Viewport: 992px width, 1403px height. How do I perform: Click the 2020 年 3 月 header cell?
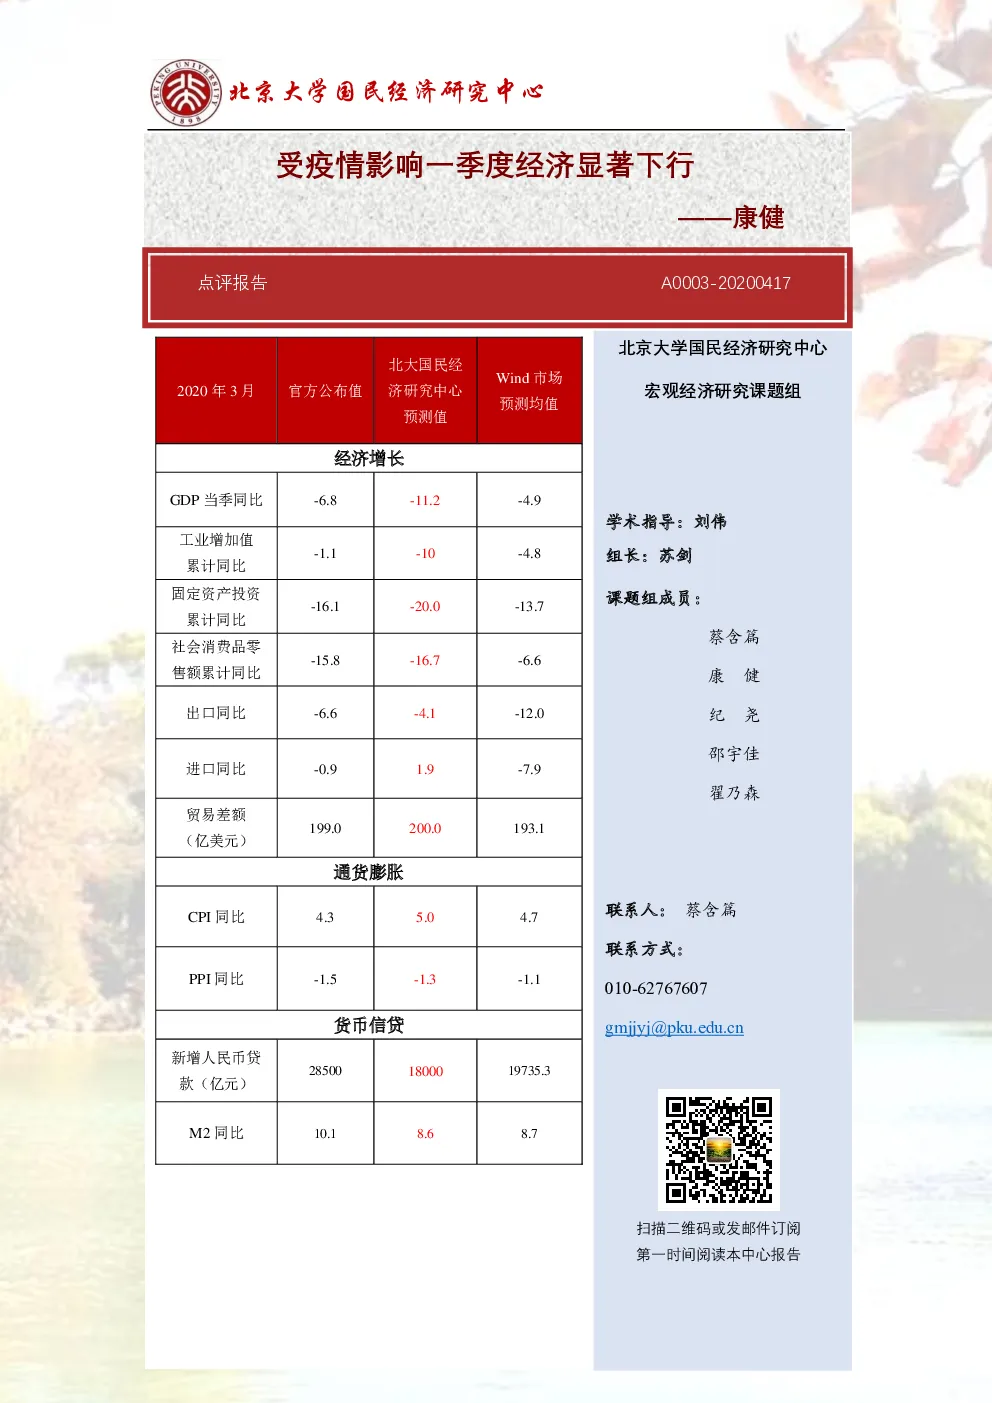(216, 391)
